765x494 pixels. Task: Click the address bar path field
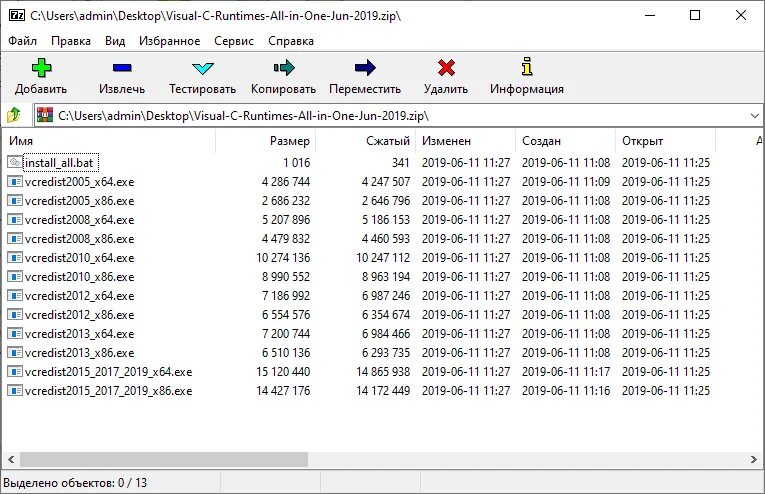pos(400,116)
